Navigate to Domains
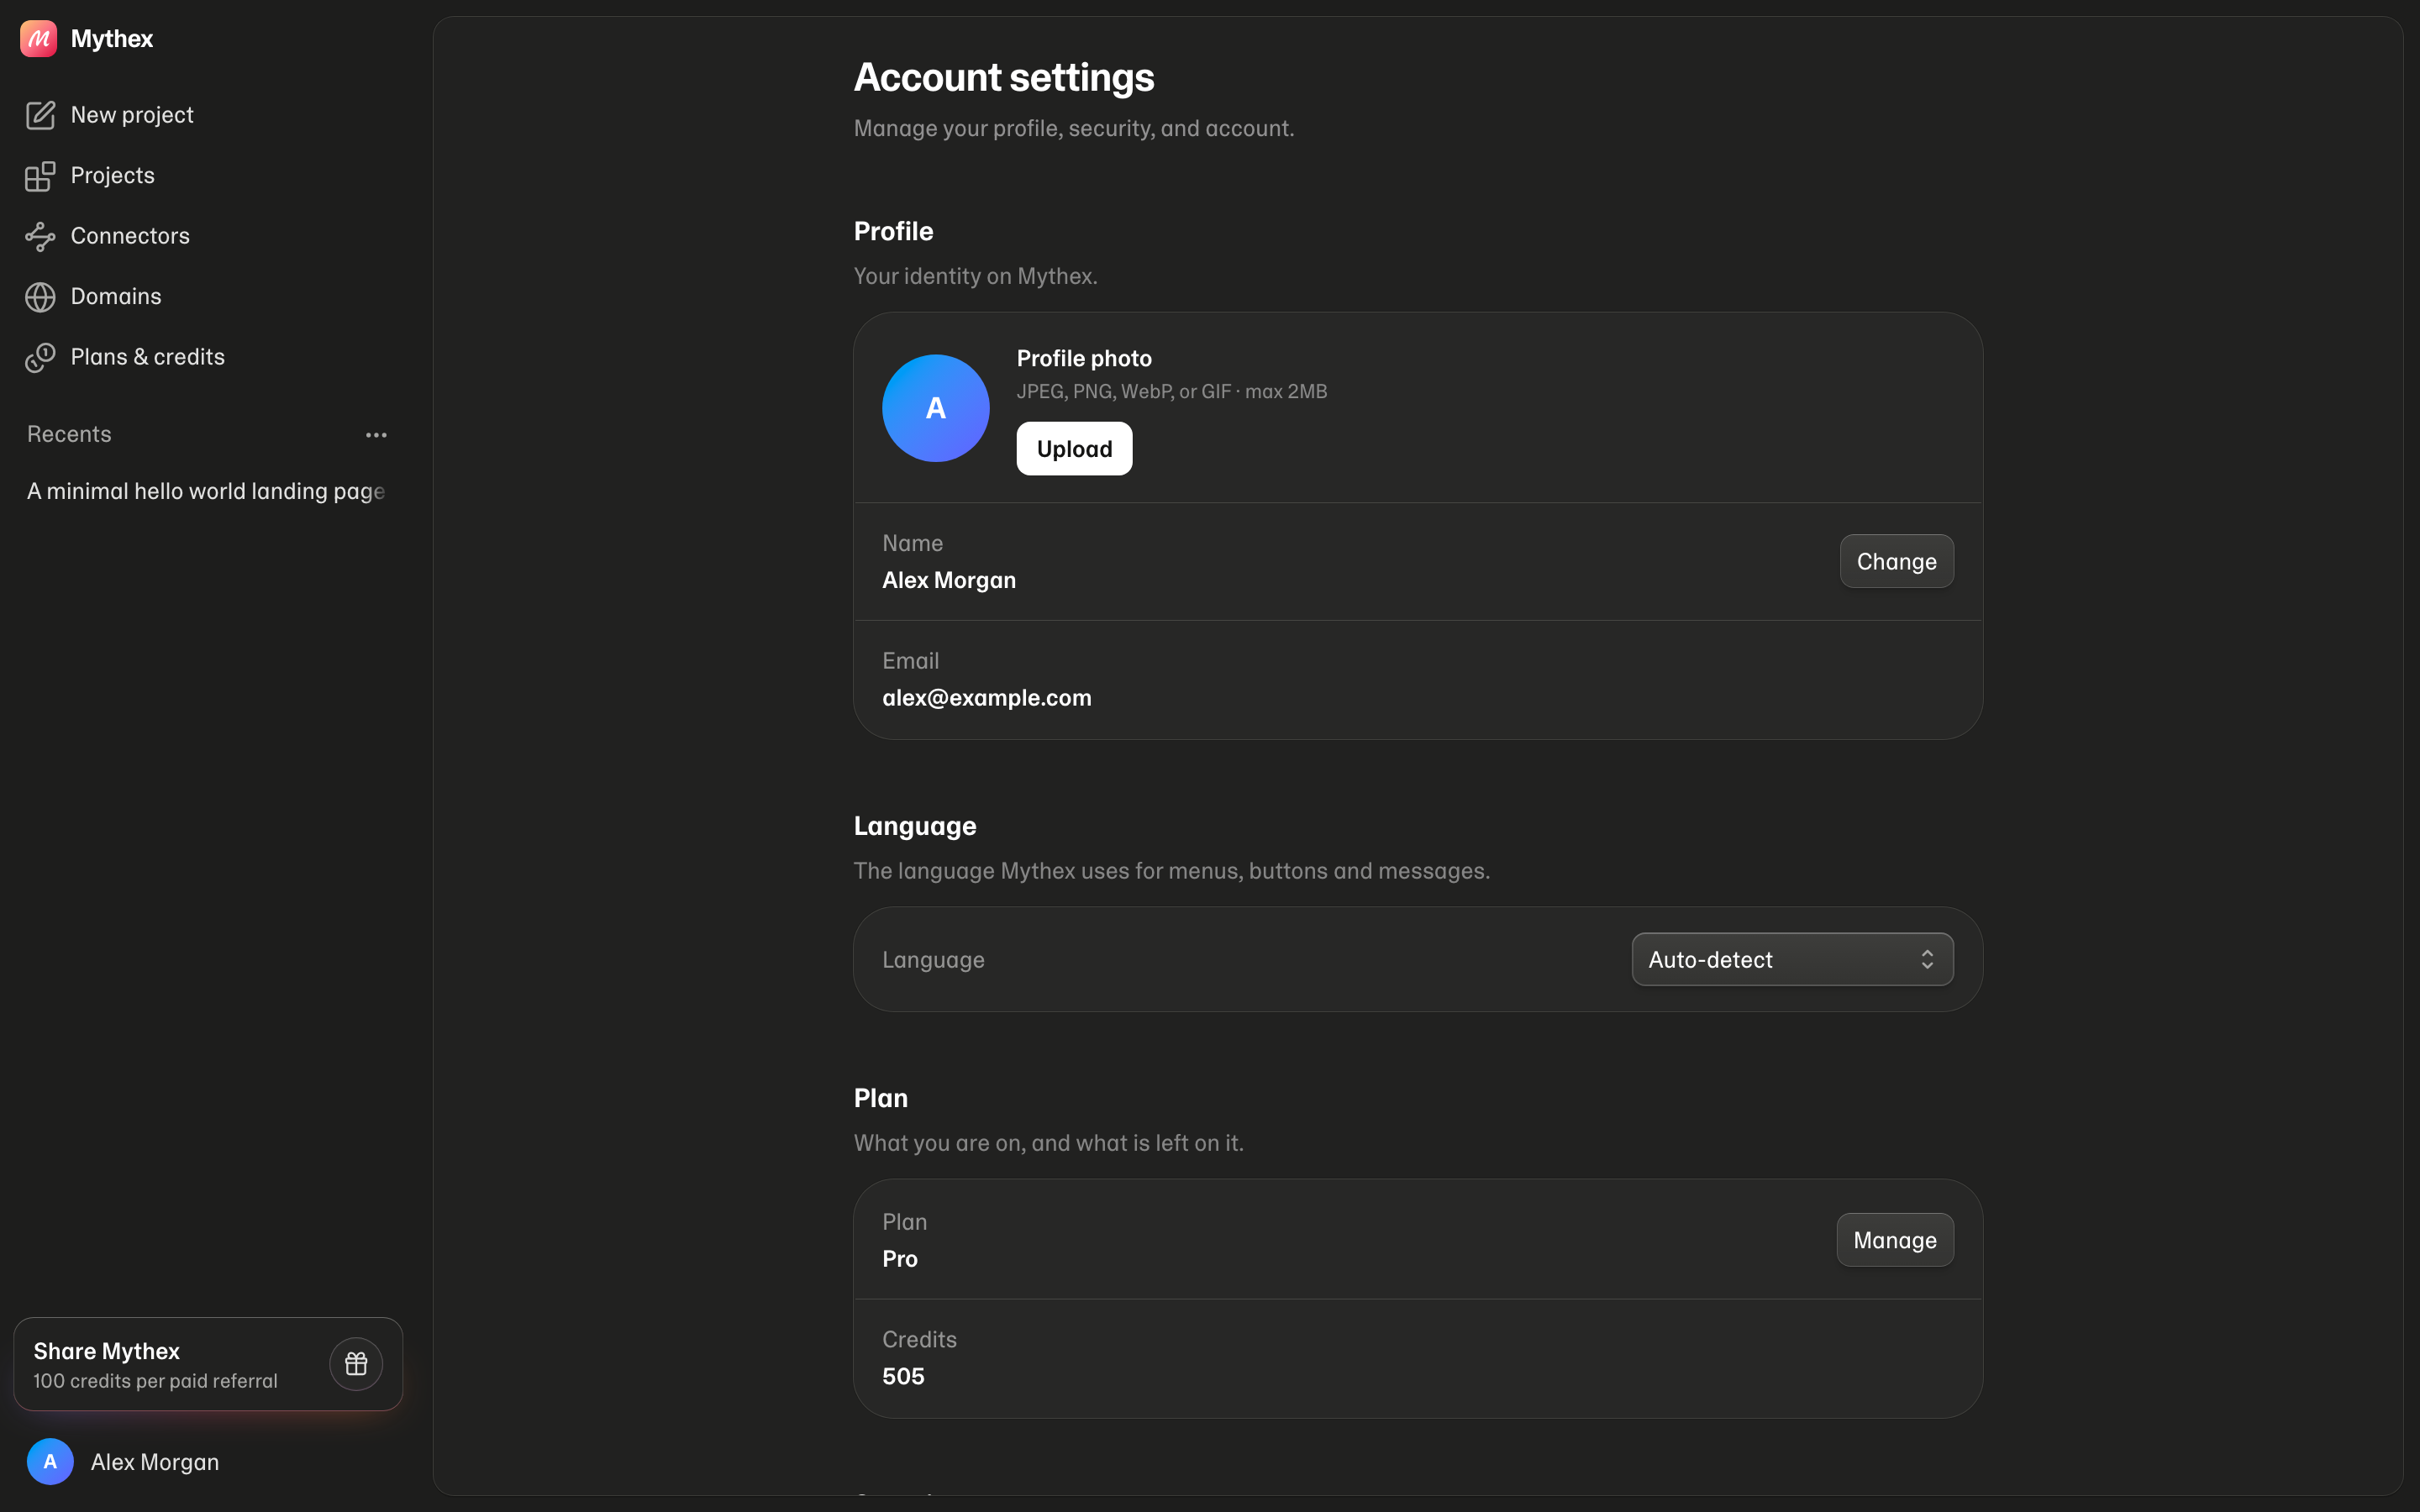 (x=208, y=297)
